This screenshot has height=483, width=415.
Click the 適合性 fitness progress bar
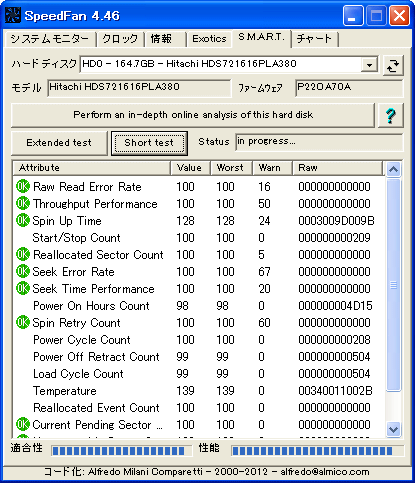click(x=121, y=451)
